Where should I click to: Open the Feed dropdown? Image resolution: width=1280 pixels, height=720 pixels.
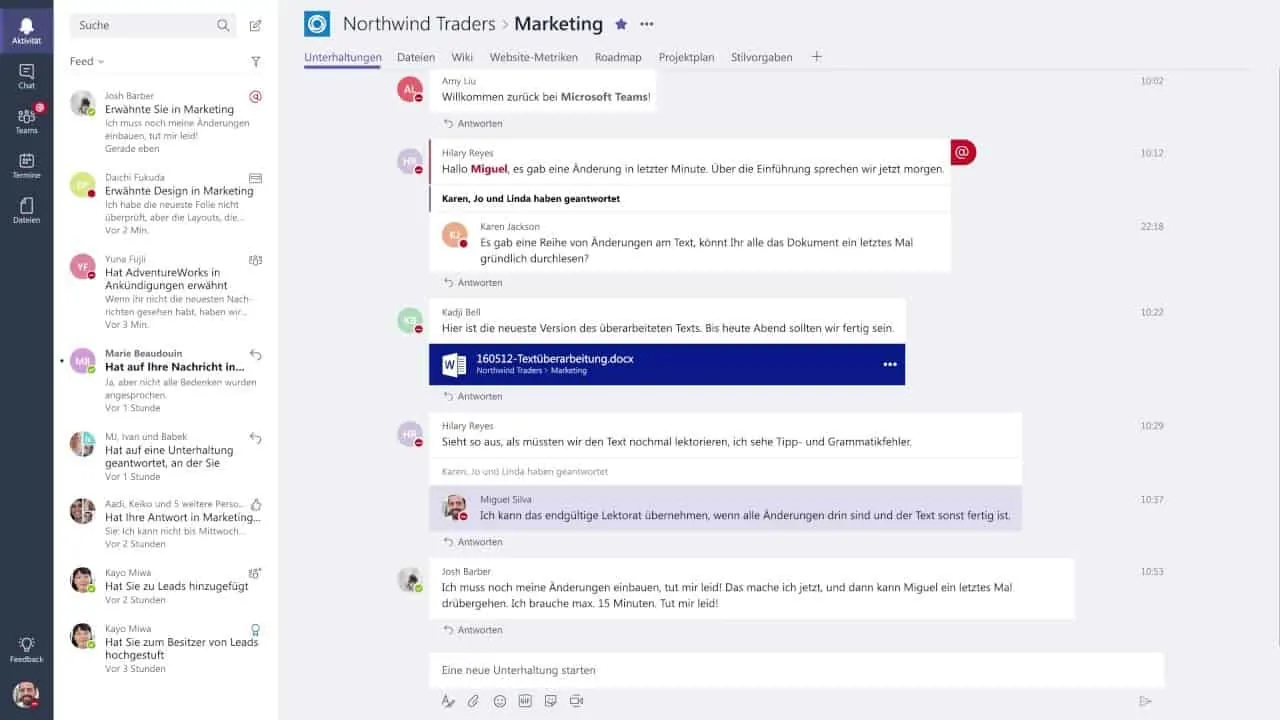[86, 61]
